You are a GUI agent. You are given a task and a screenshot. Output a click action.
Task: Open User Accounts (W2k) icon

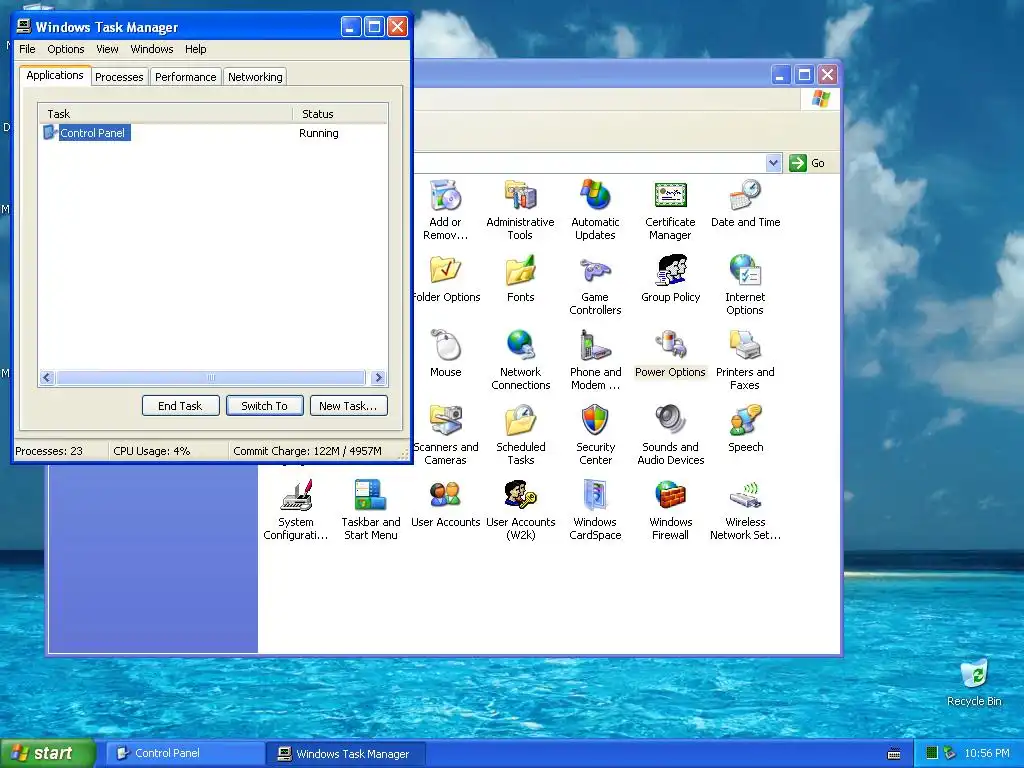tap(520, 511)
